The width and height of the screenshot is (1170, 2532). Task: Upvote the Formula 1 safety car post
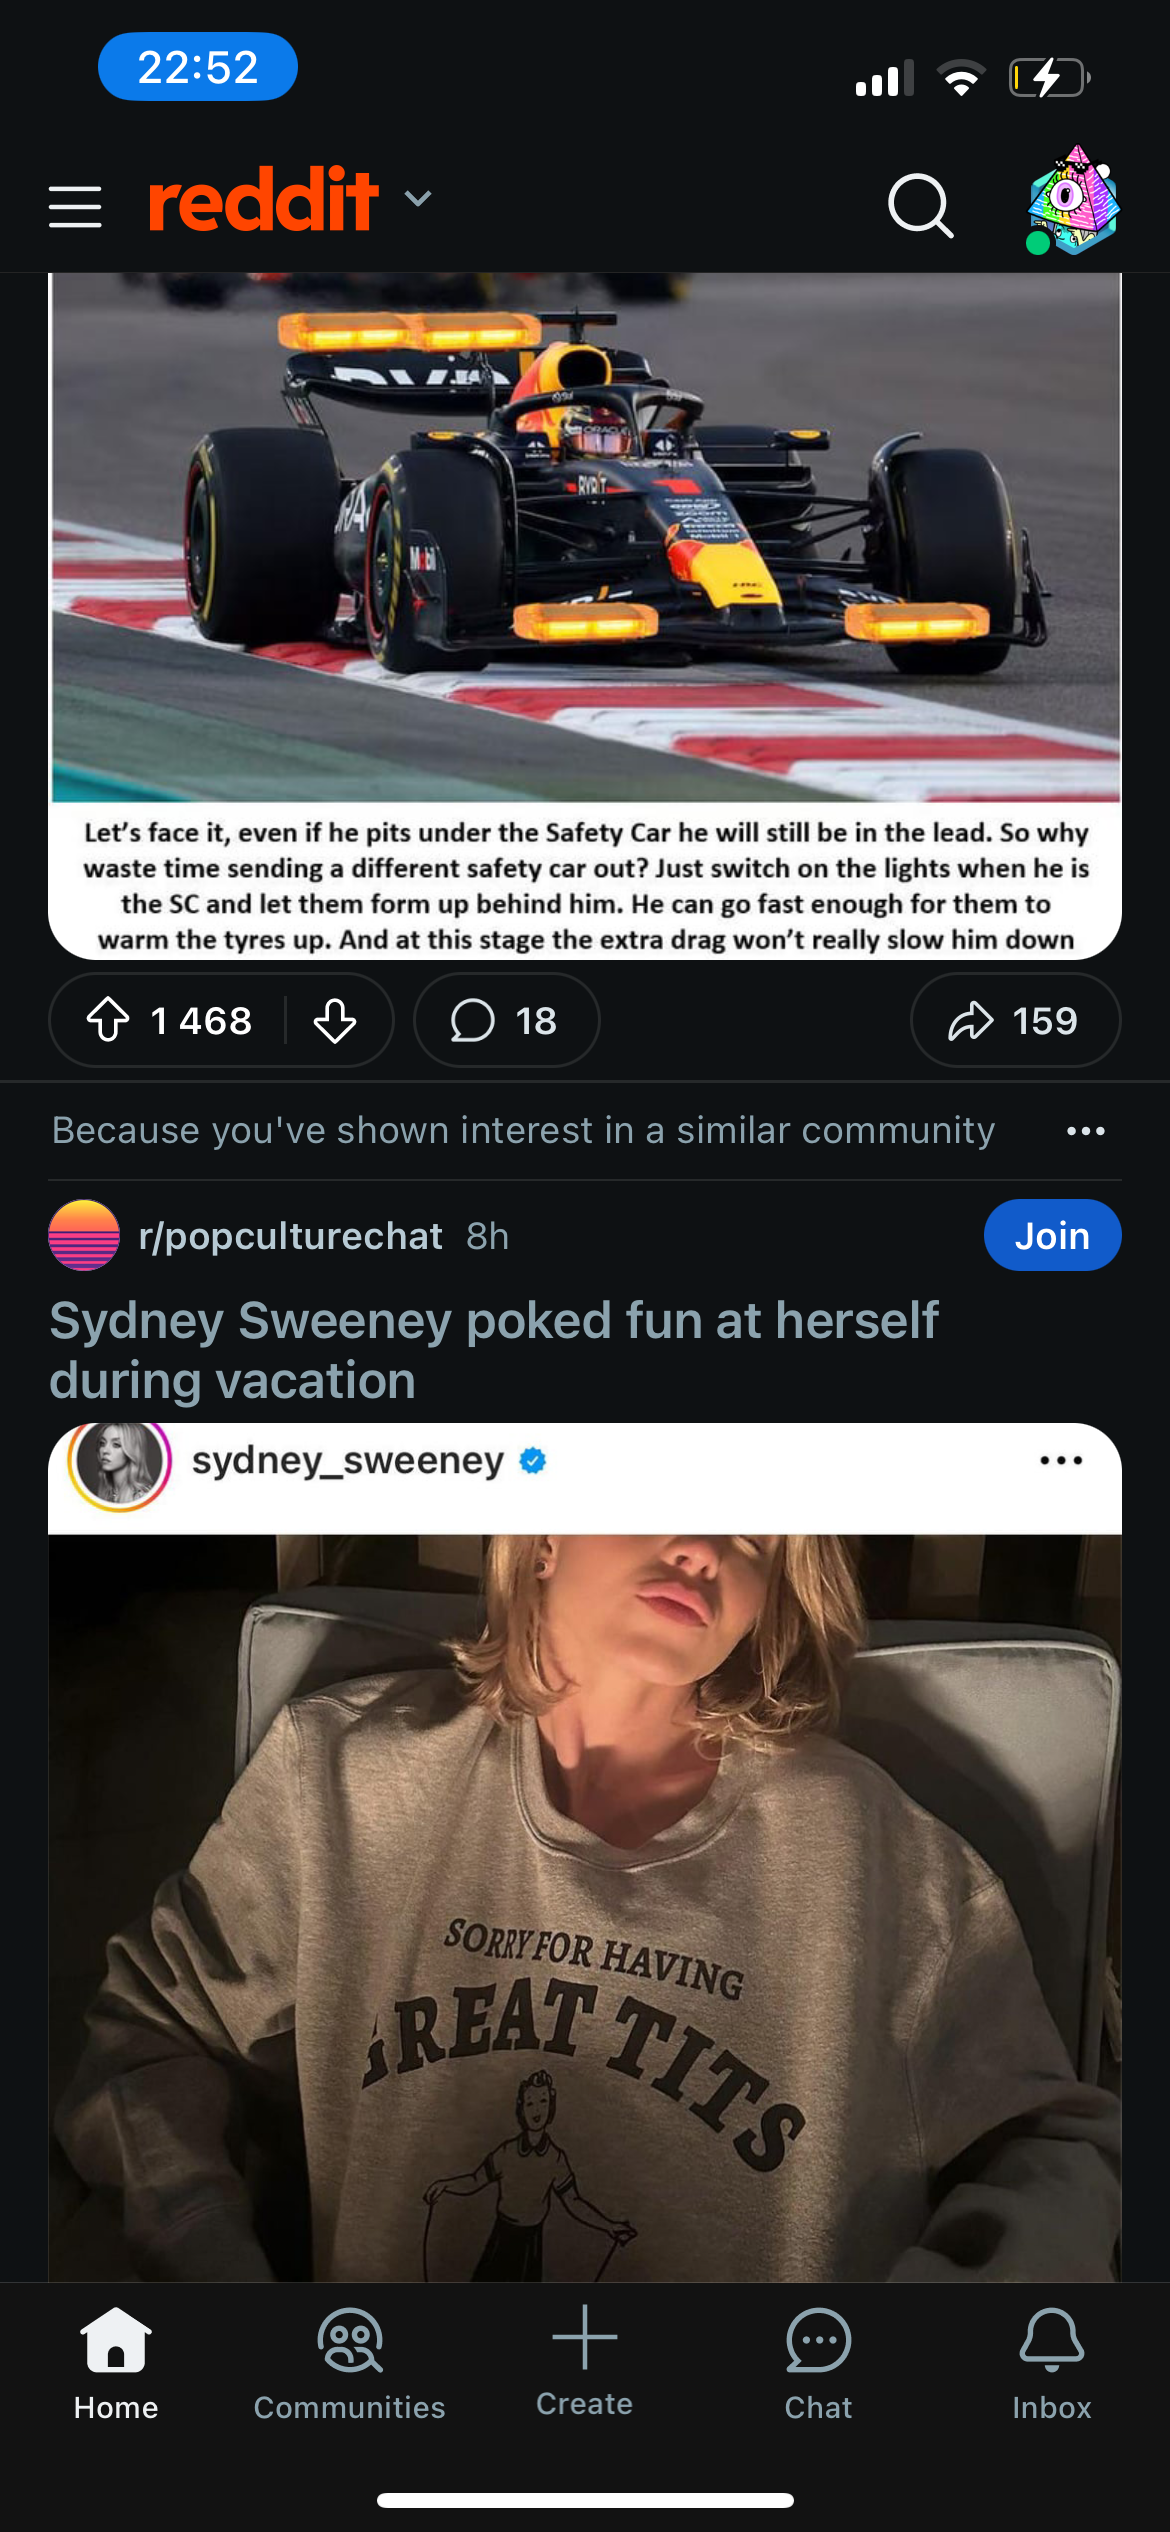tap(108, 1020)
